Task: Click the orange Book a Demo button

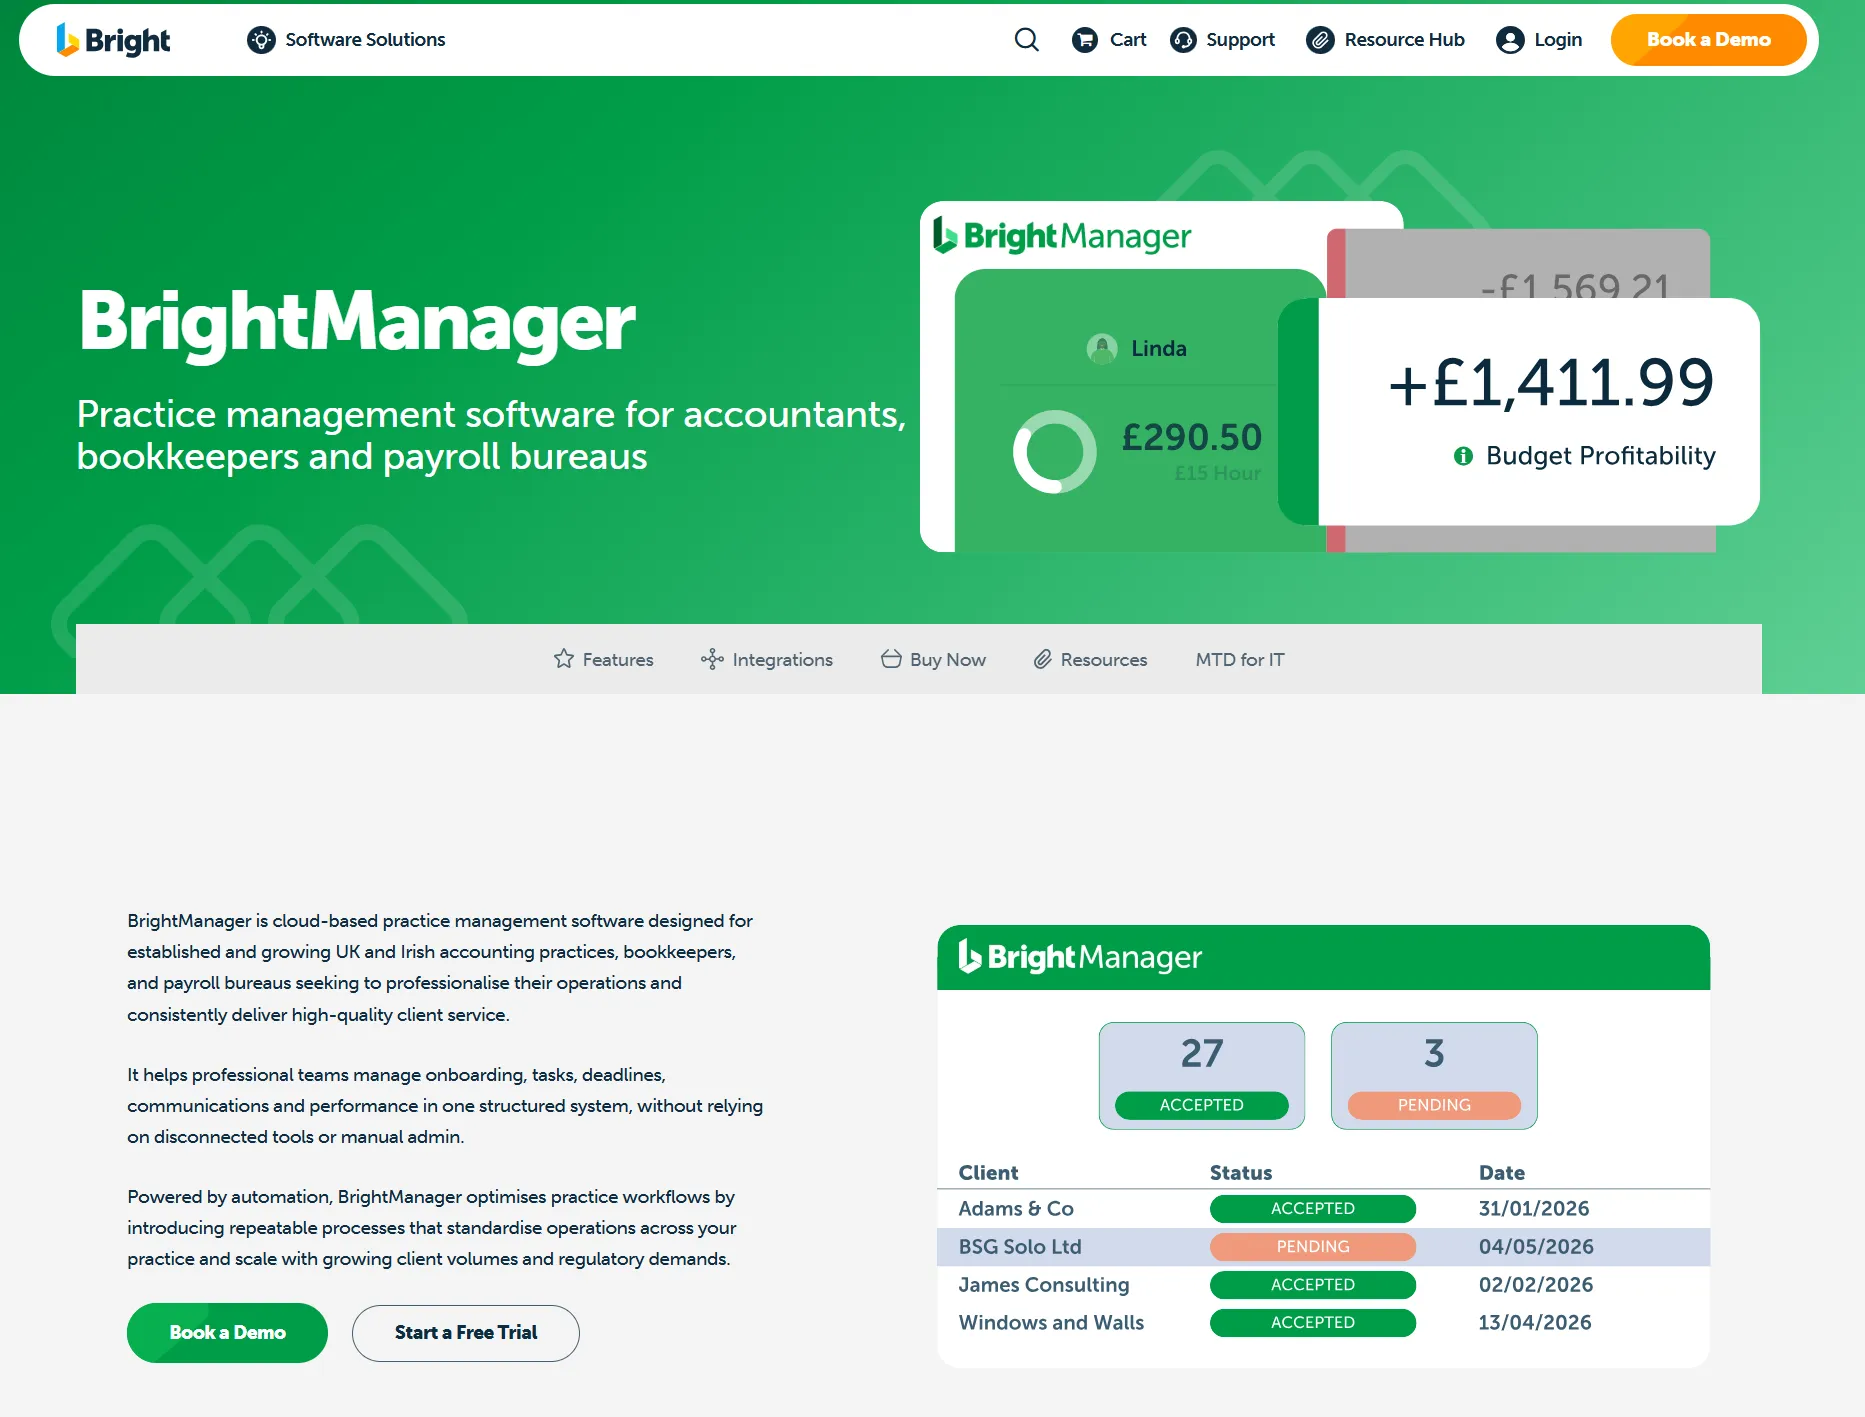Action: tap(1708, 40)
